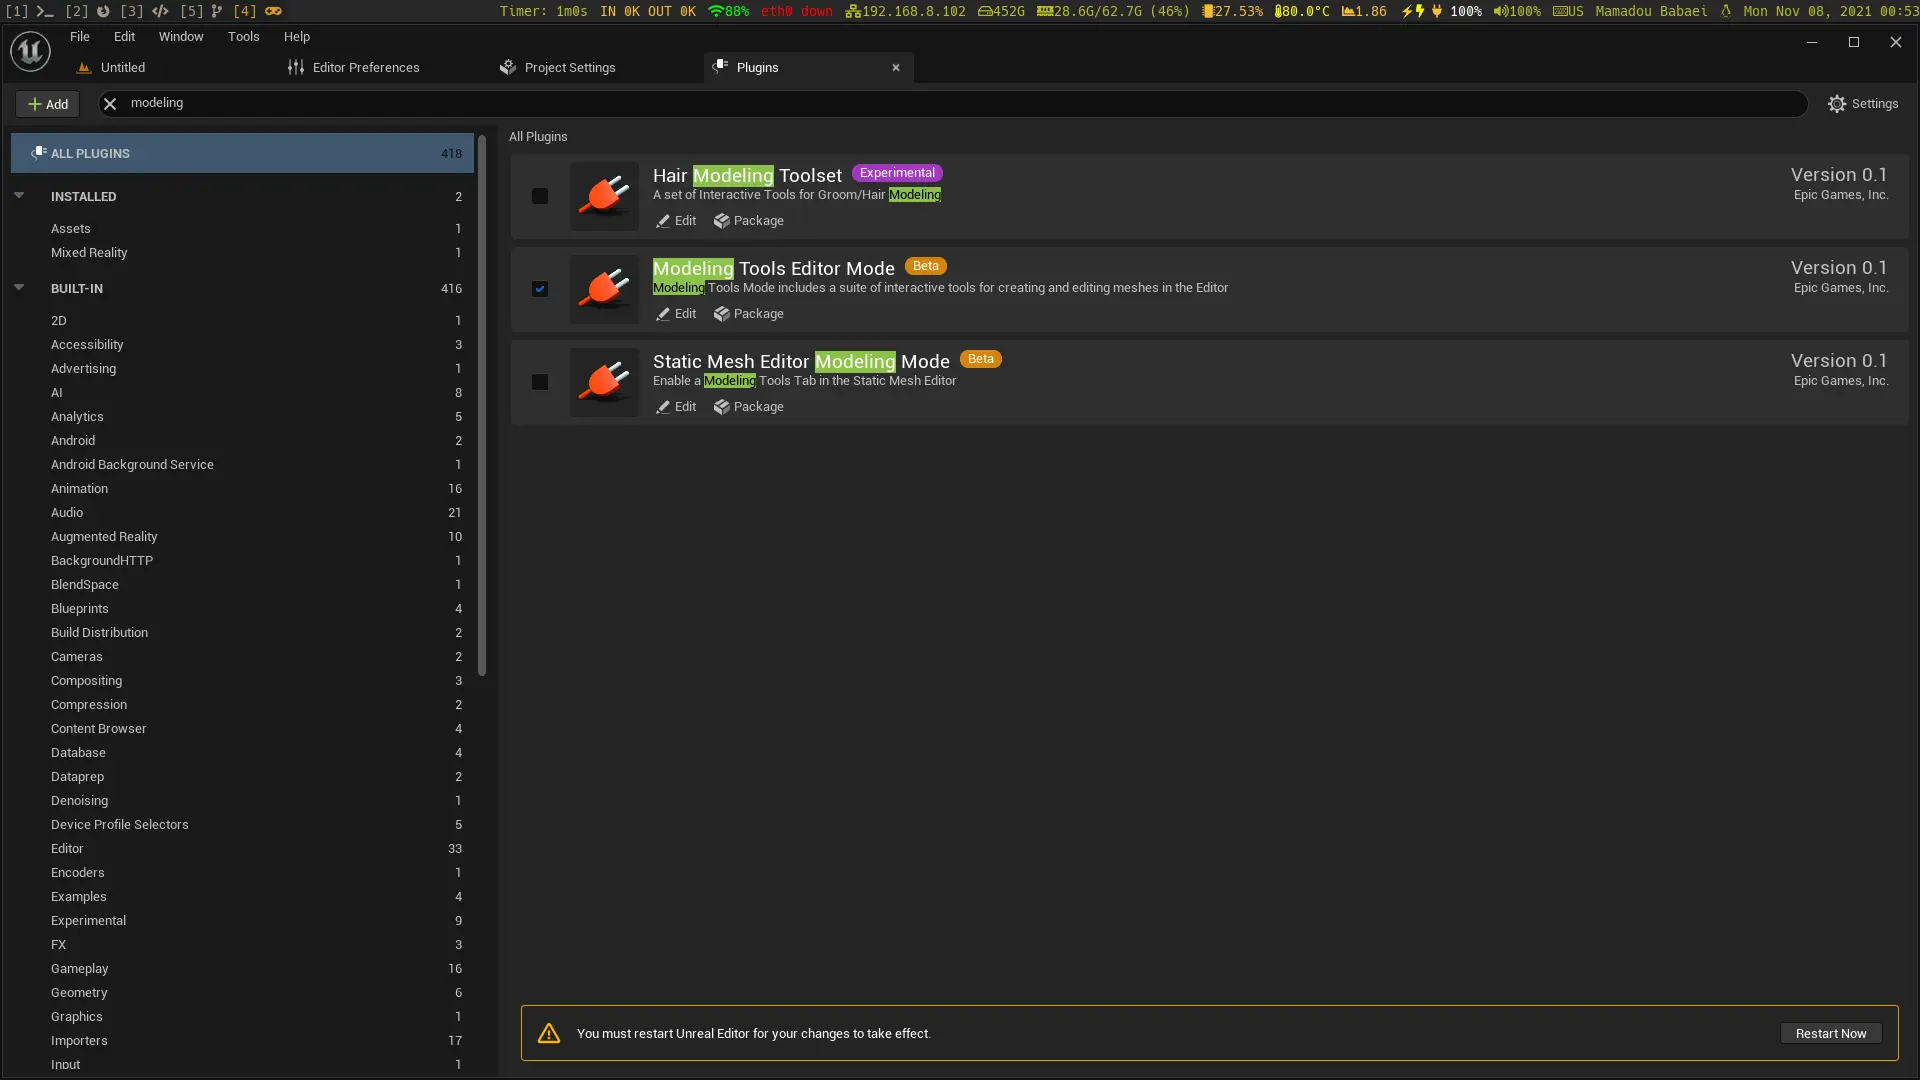Collapse the Installed category arrow
The width and height of the screenshot is (1920, 1080).
(19, 196)
